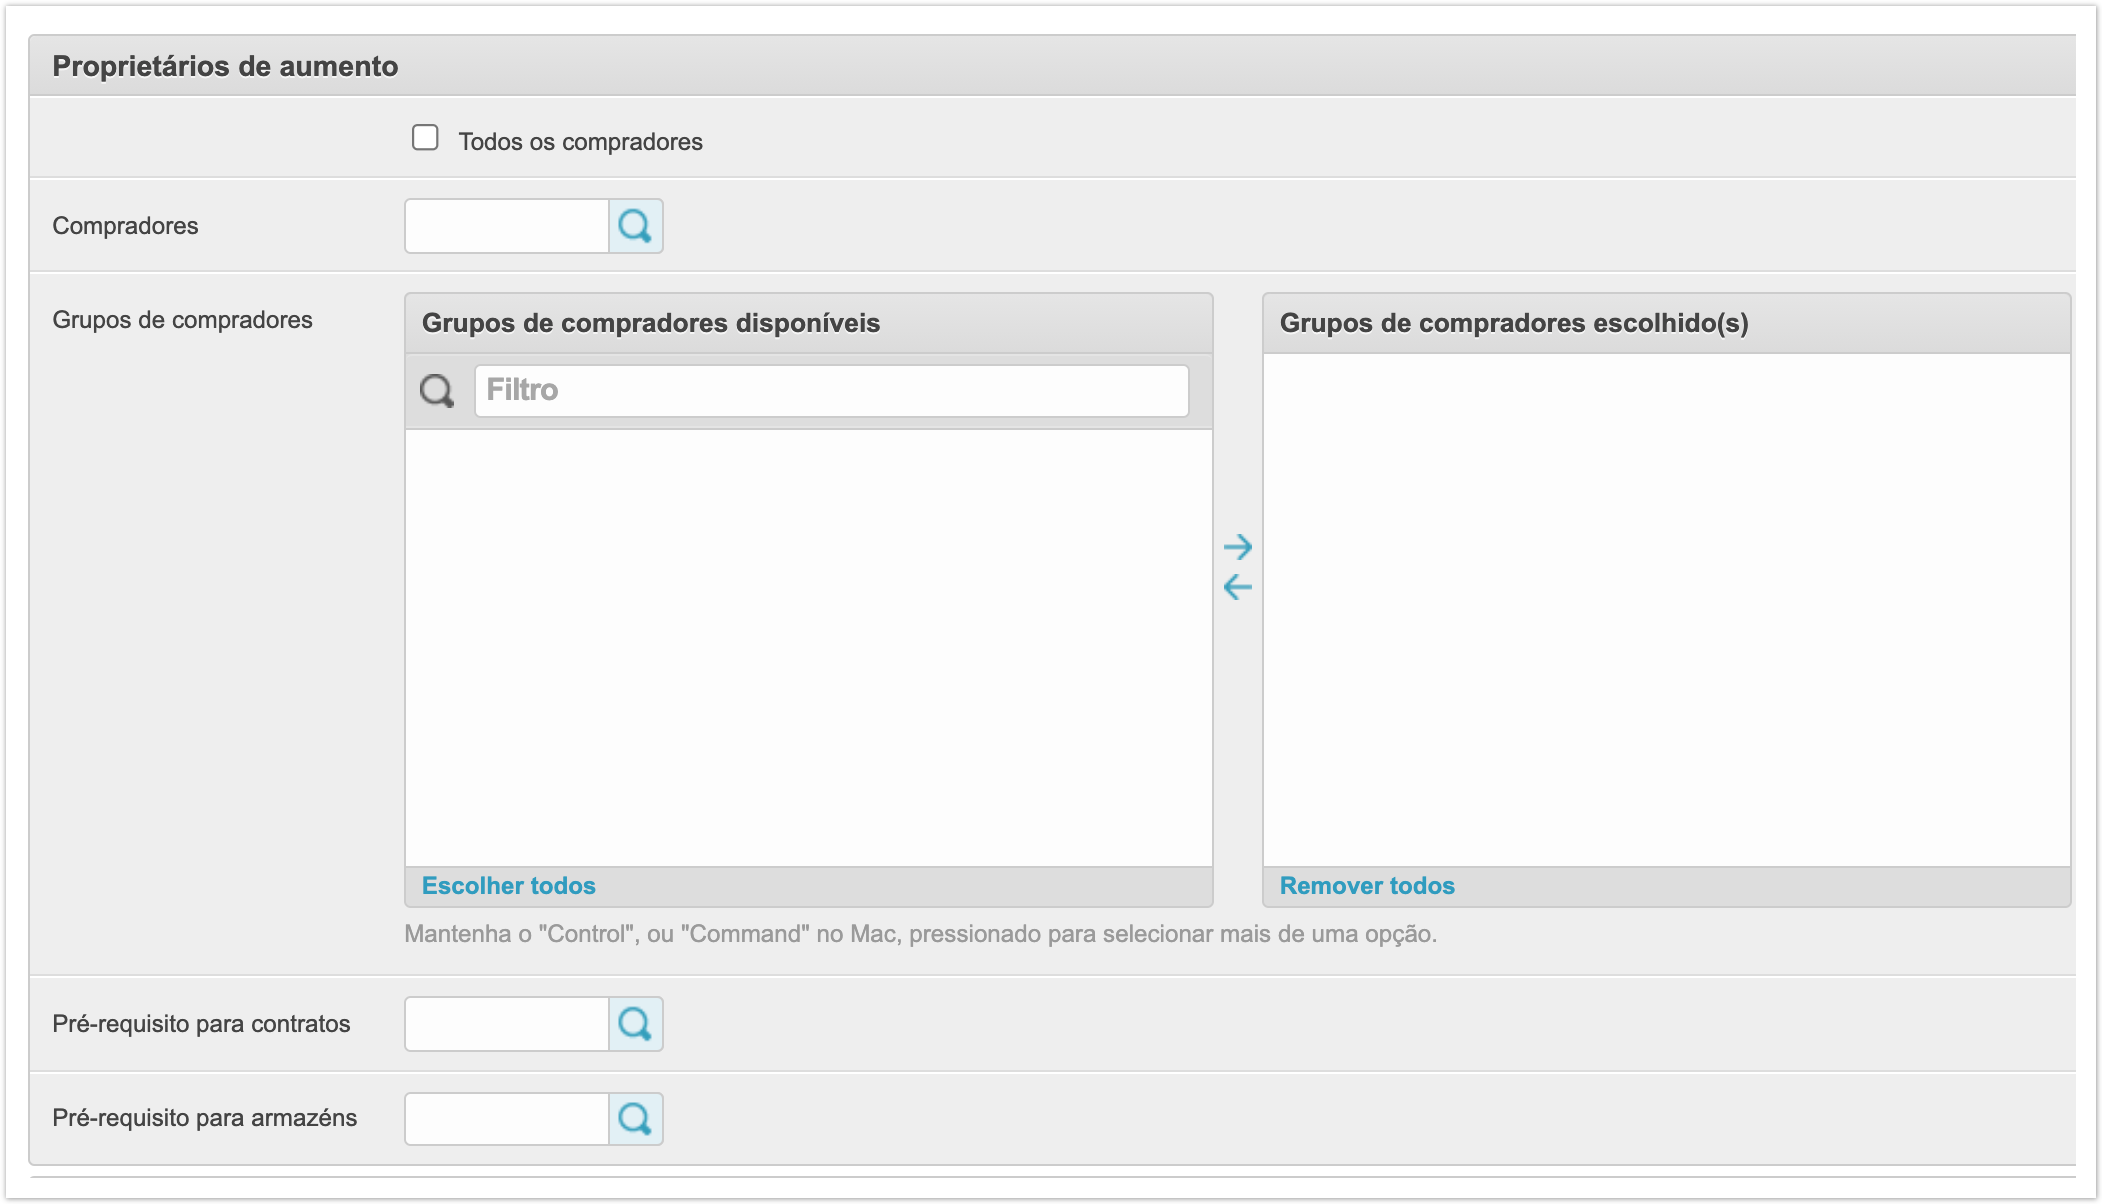The image size is (2102, 1204).
Task: Focus the Pré-requisito para contratos field
Action: (x=507, y=1024)
